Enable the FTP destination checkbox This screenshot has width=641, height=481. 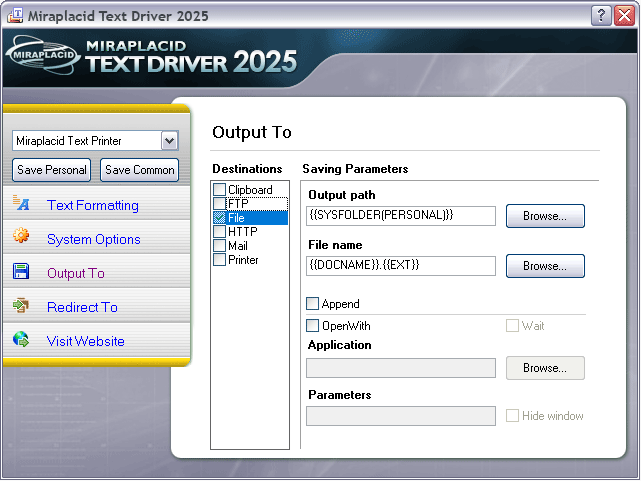pyautogui.click(x=220, y=203)
